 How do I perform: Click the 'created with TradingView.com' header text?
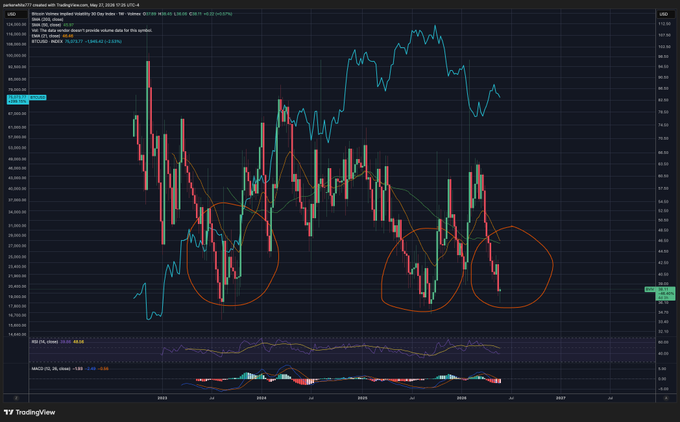pos(60,5)
